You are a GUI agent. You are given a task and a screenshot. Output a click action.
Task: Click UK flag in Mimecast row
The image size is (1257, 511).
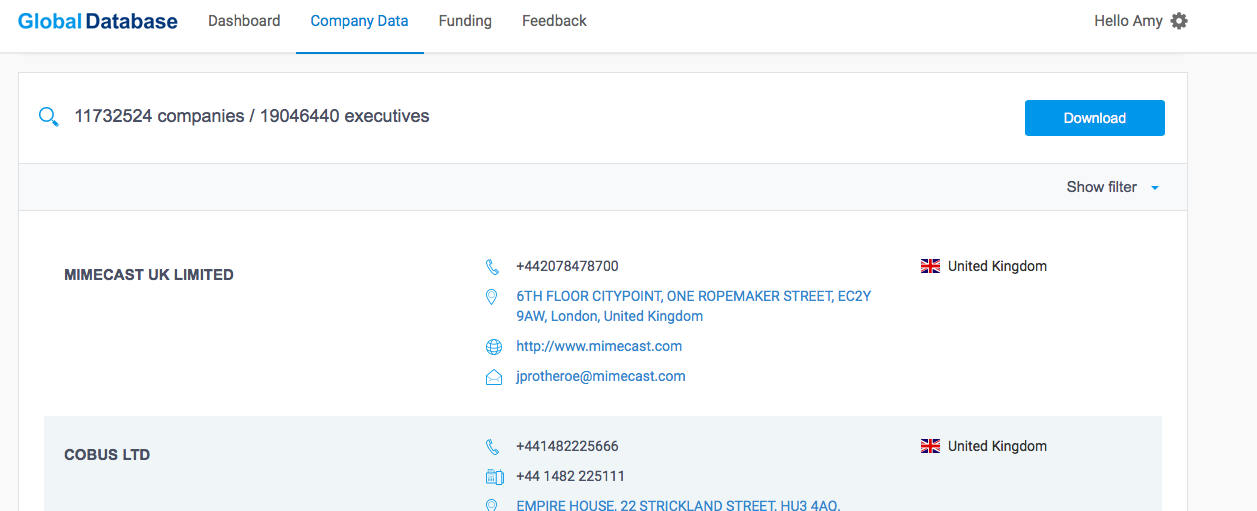930,266
